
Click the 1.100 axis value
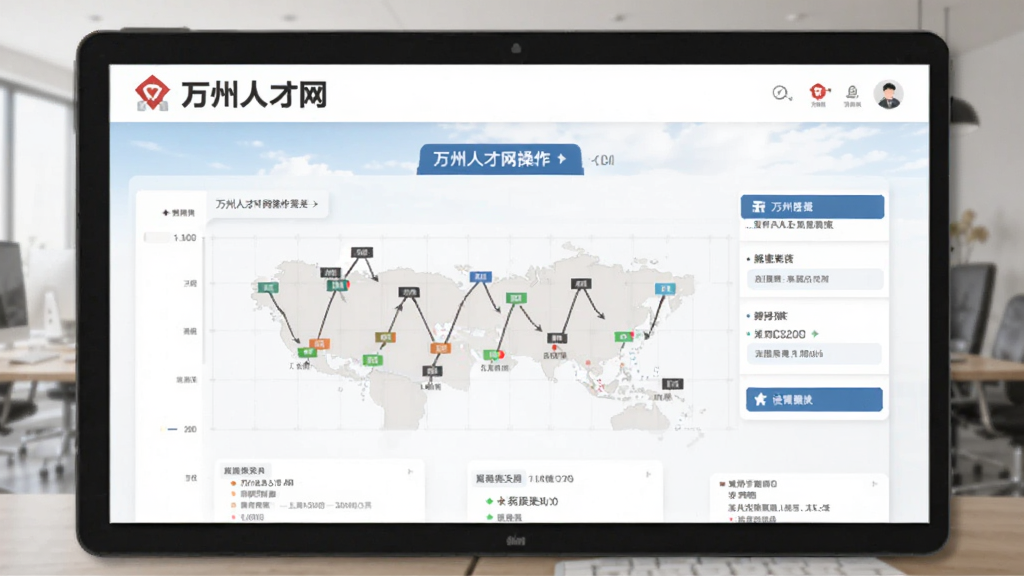click(185, 238)
